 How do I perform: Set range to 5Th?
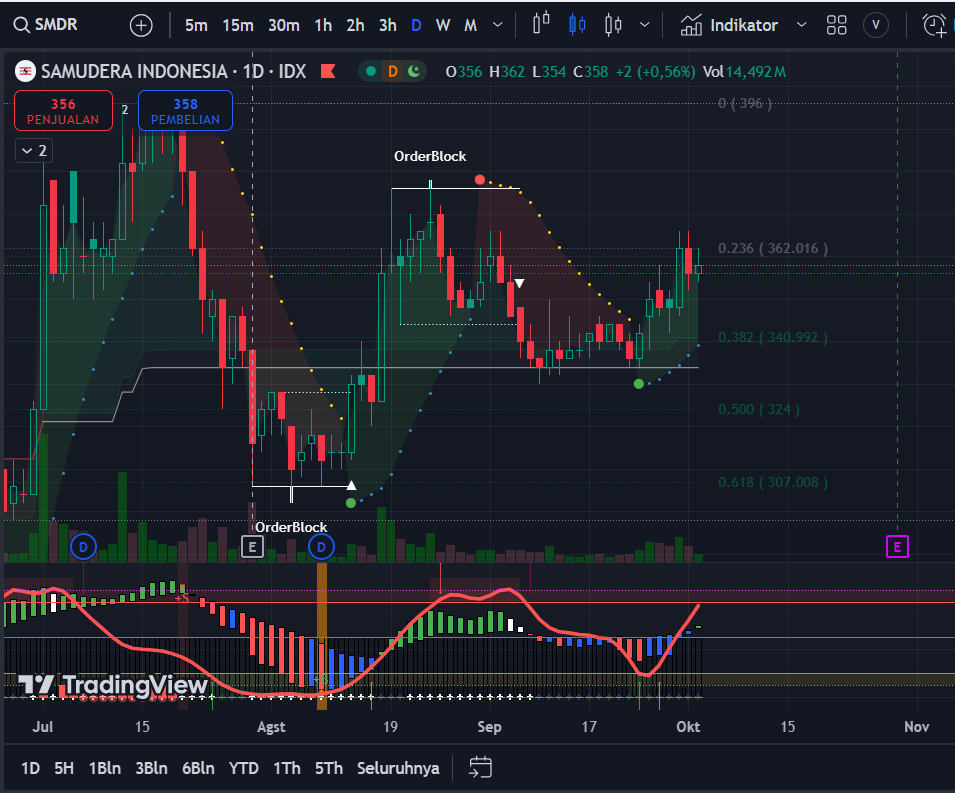tap(329, 769)
